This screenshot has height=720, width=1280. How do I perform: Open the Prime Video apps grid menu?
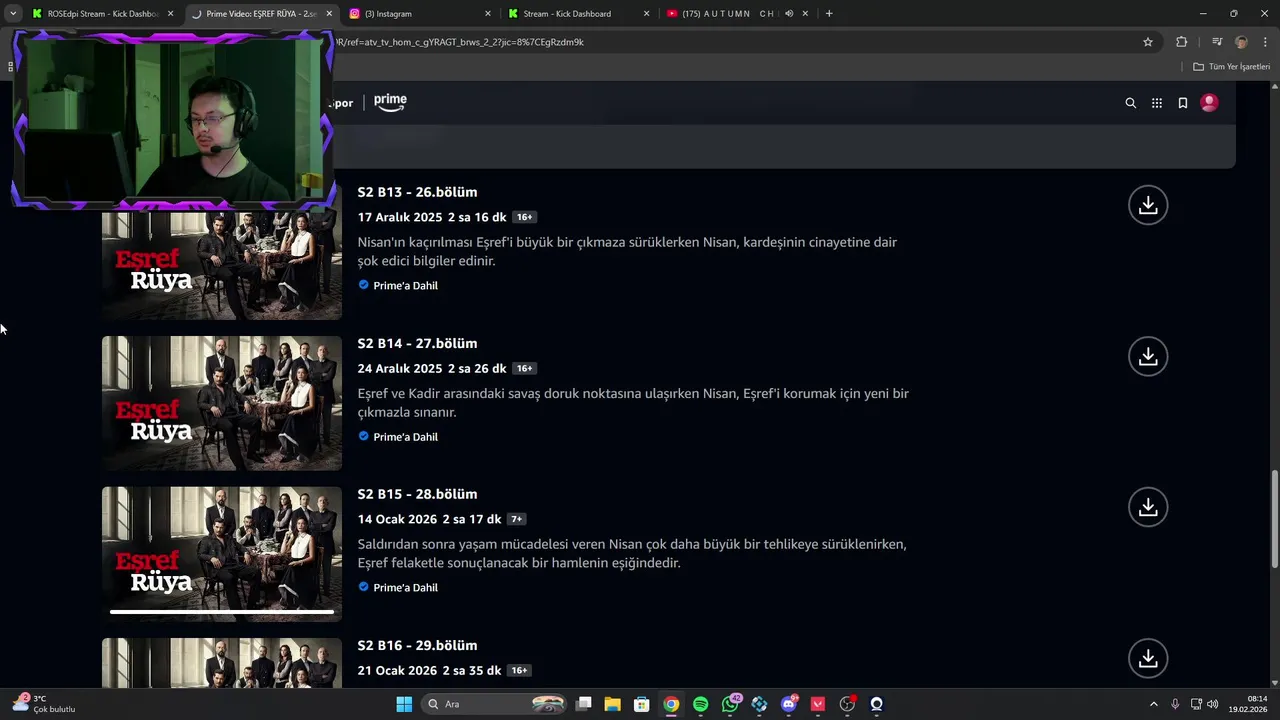(1157, 103)
